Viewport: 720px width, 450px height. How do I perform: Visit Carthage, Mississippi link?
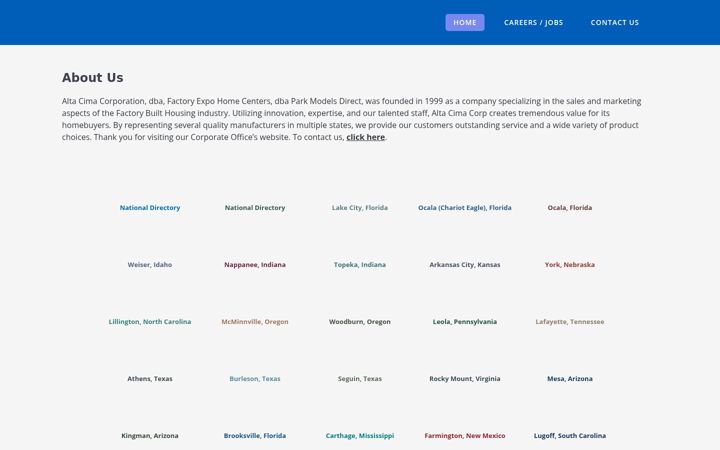tap(360, 435)
